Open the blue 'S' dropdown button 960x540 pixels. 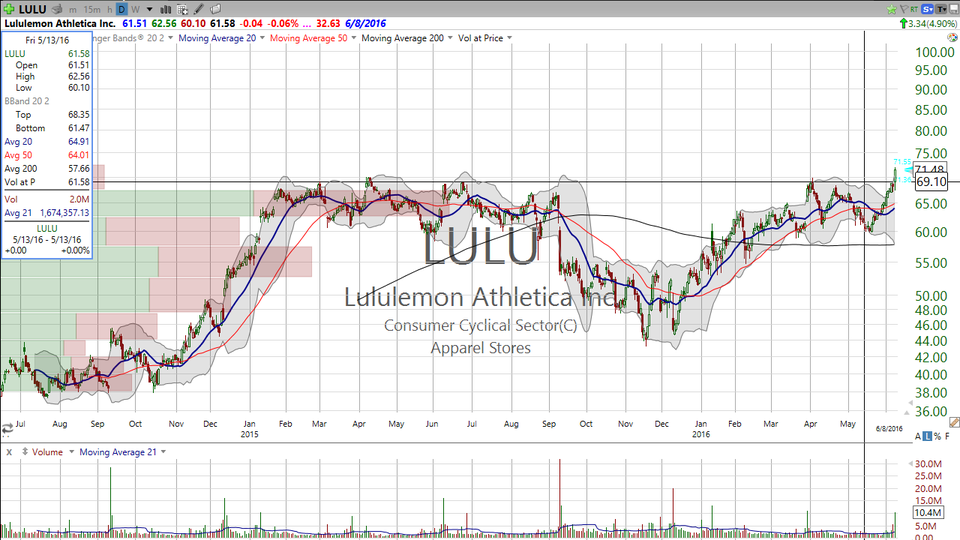[x=928, y=9]
